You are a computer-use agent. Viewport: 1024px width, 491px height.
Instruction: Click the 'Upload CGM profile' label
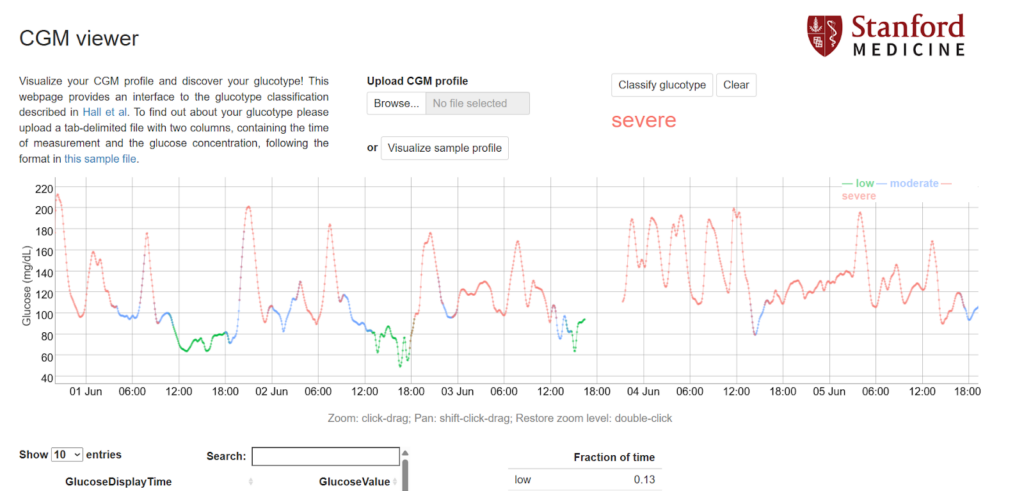pyautogui.click(x=417, y=81)
